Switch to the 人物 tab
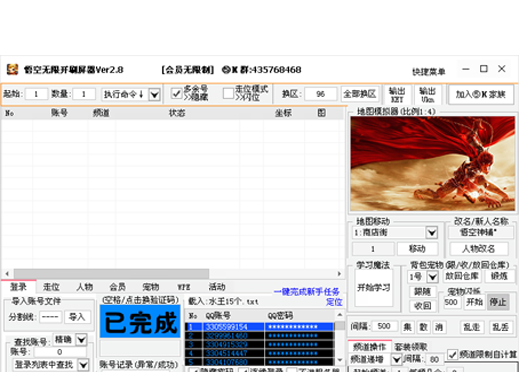519x372 pixels. 85,287
